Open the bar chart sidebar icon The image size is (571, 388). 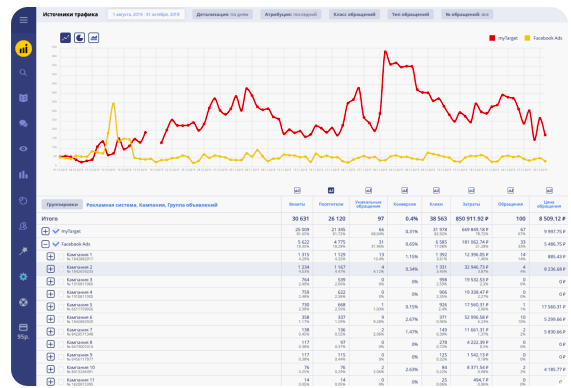coord(23,175)
